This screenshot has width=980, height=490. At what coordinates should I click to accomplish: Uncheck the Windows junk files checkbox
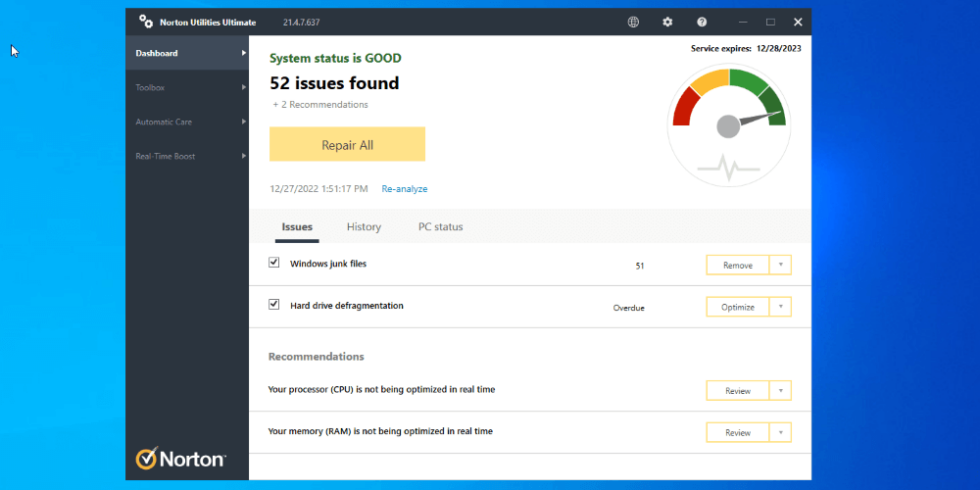pos(274,262)
